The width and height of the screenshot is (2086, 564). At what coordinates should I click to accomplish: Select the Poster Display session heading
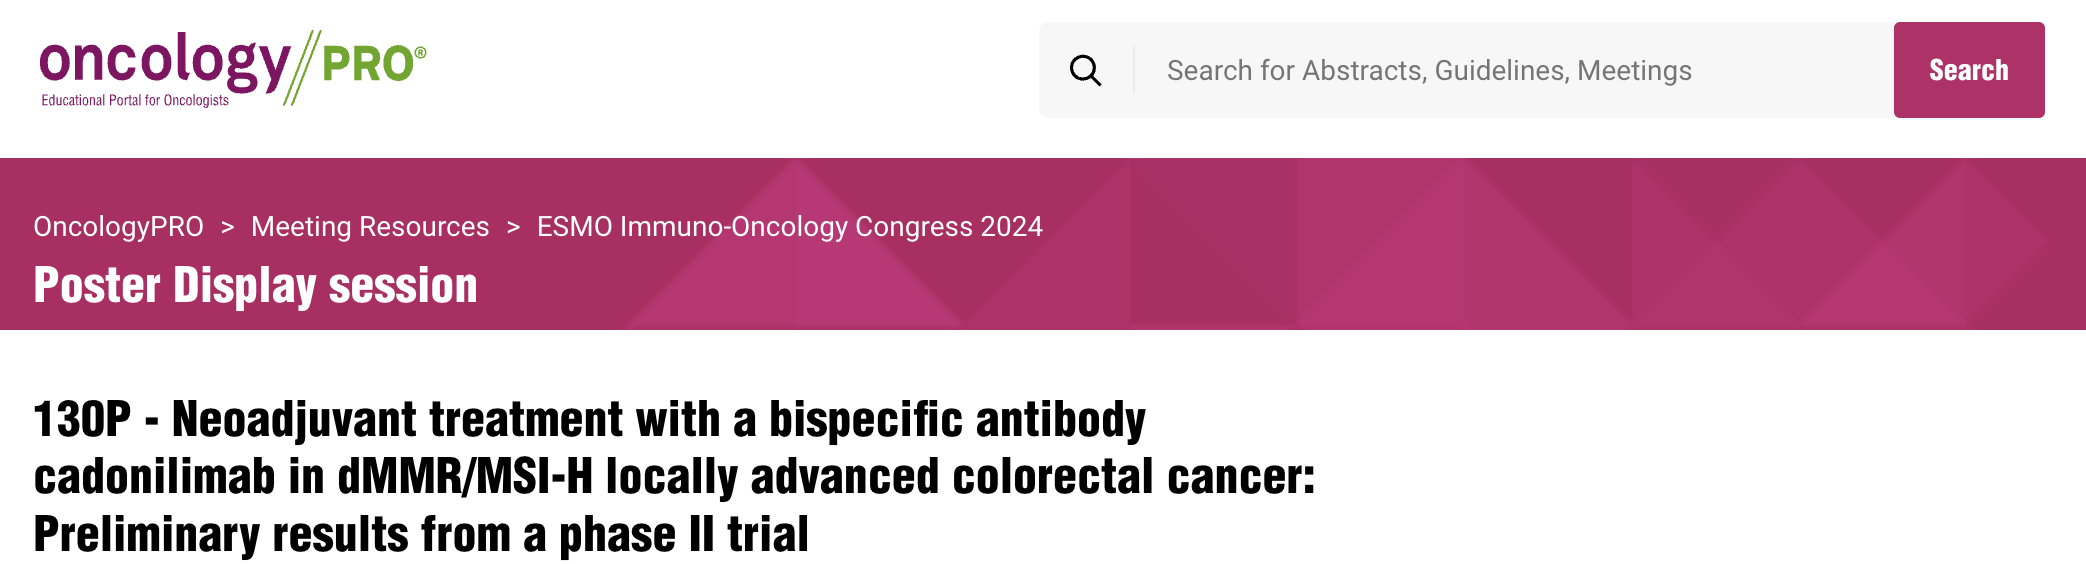click(255, 286)
